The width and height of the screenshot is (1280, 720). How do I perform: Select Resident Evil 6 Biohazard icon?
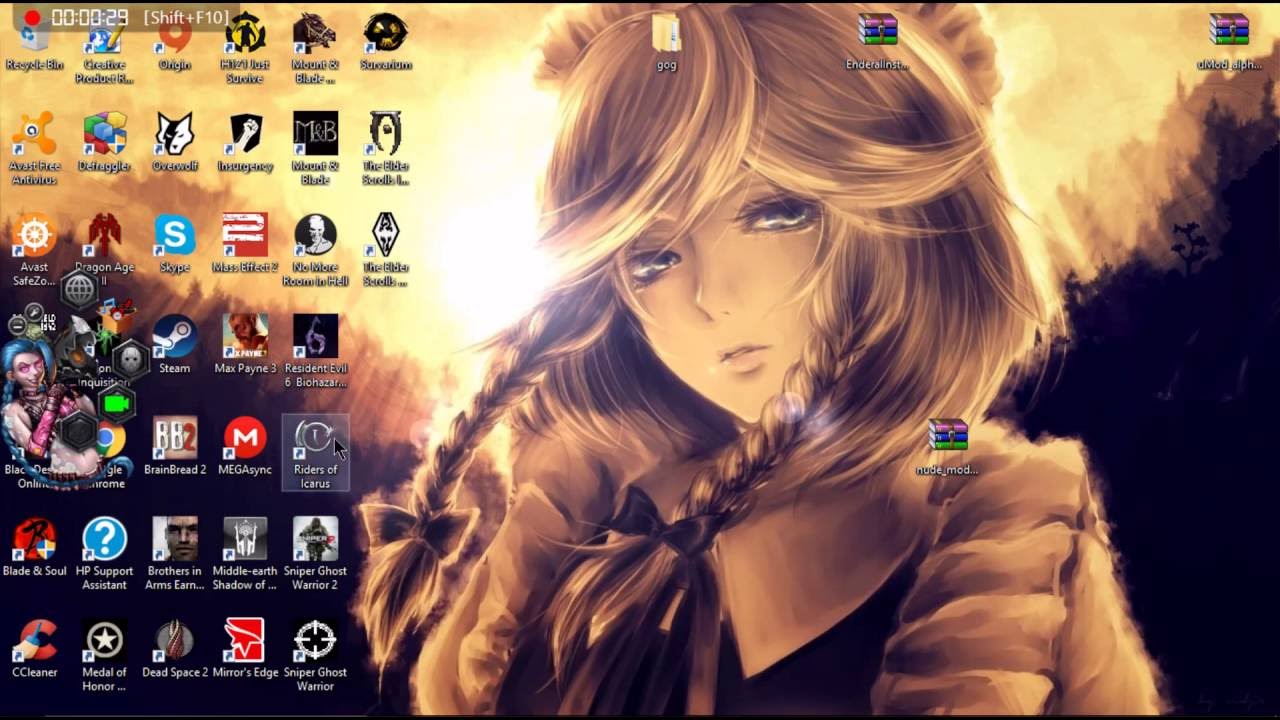tap(315, 351)
